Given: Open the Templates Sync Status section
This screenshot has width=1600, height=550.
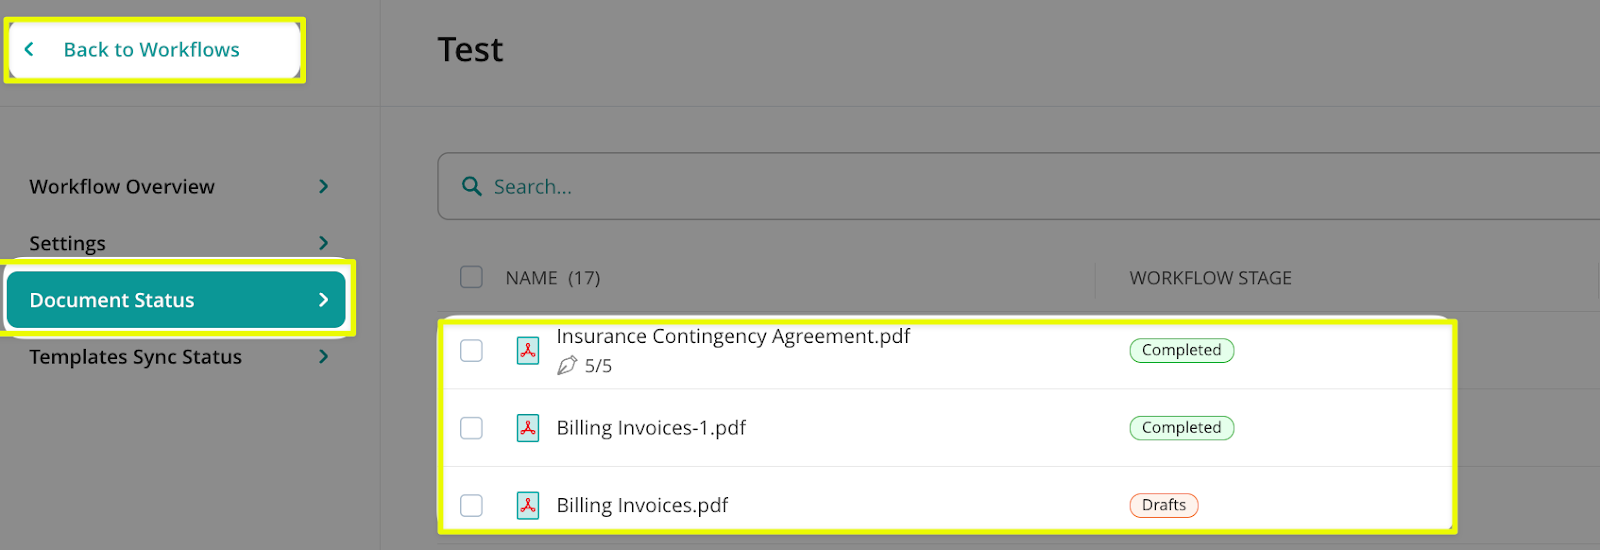Looking at the screenshot, I should coord(135,357).
